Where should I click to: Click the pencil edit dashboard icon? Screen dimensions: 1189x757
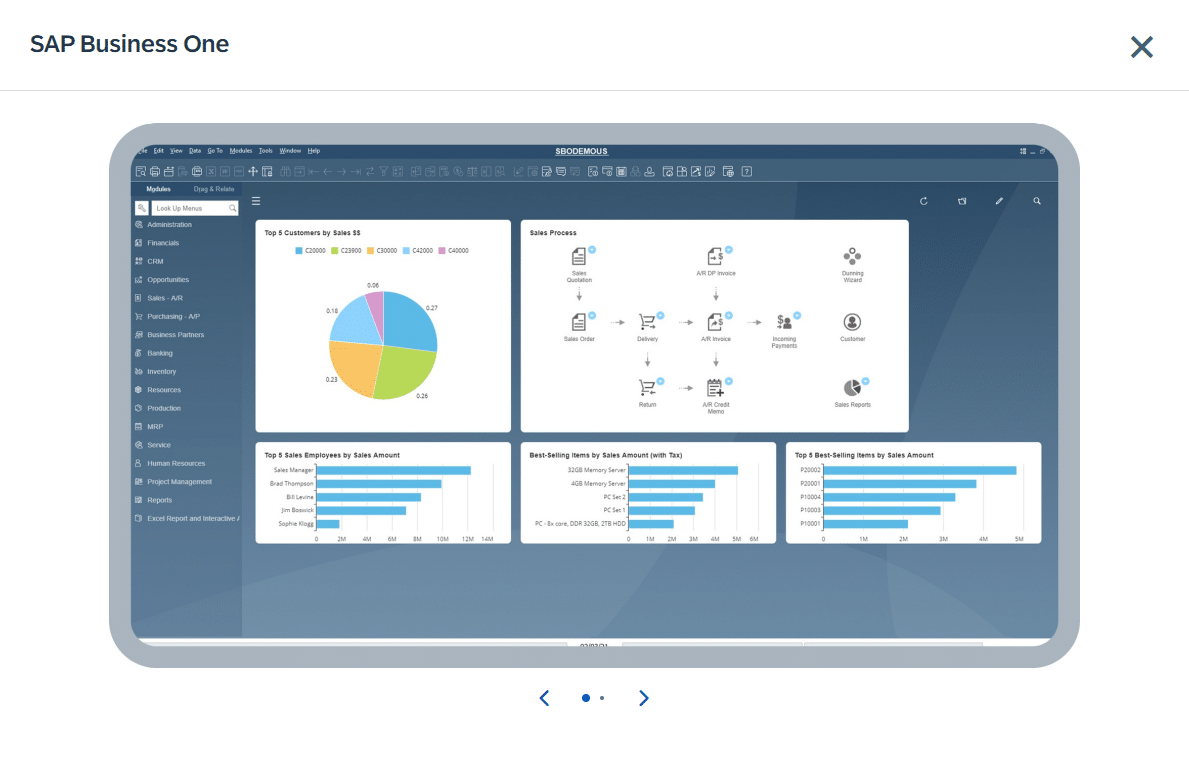coord(999,201)
